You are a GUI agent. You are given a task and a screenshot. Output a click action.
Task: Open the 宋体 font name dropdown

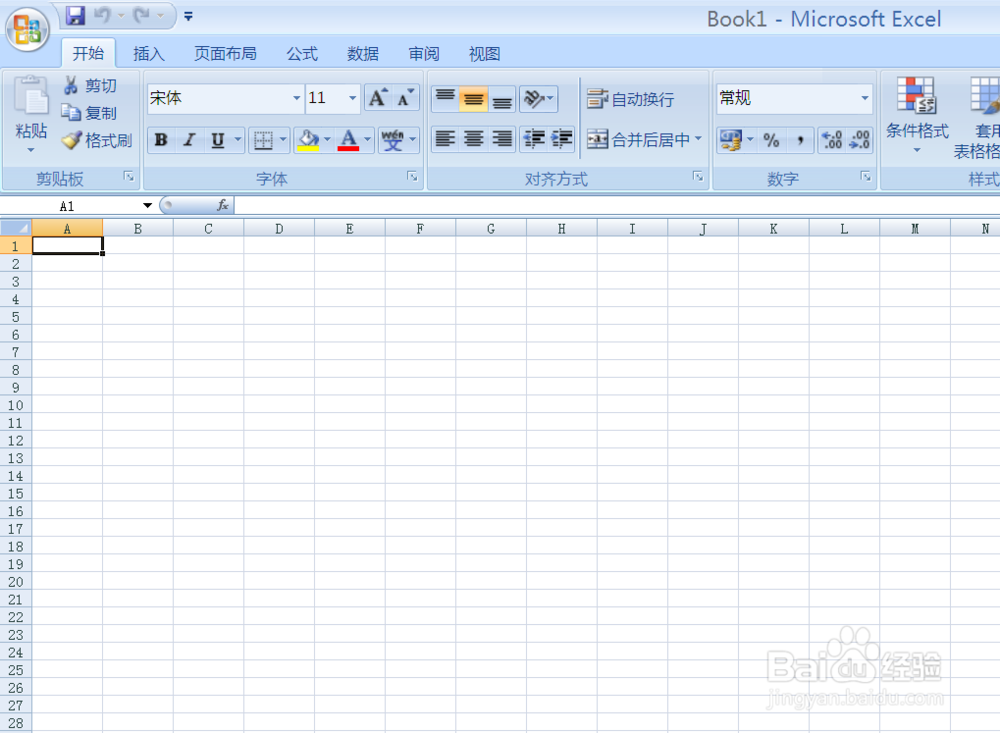click(297, 98)
